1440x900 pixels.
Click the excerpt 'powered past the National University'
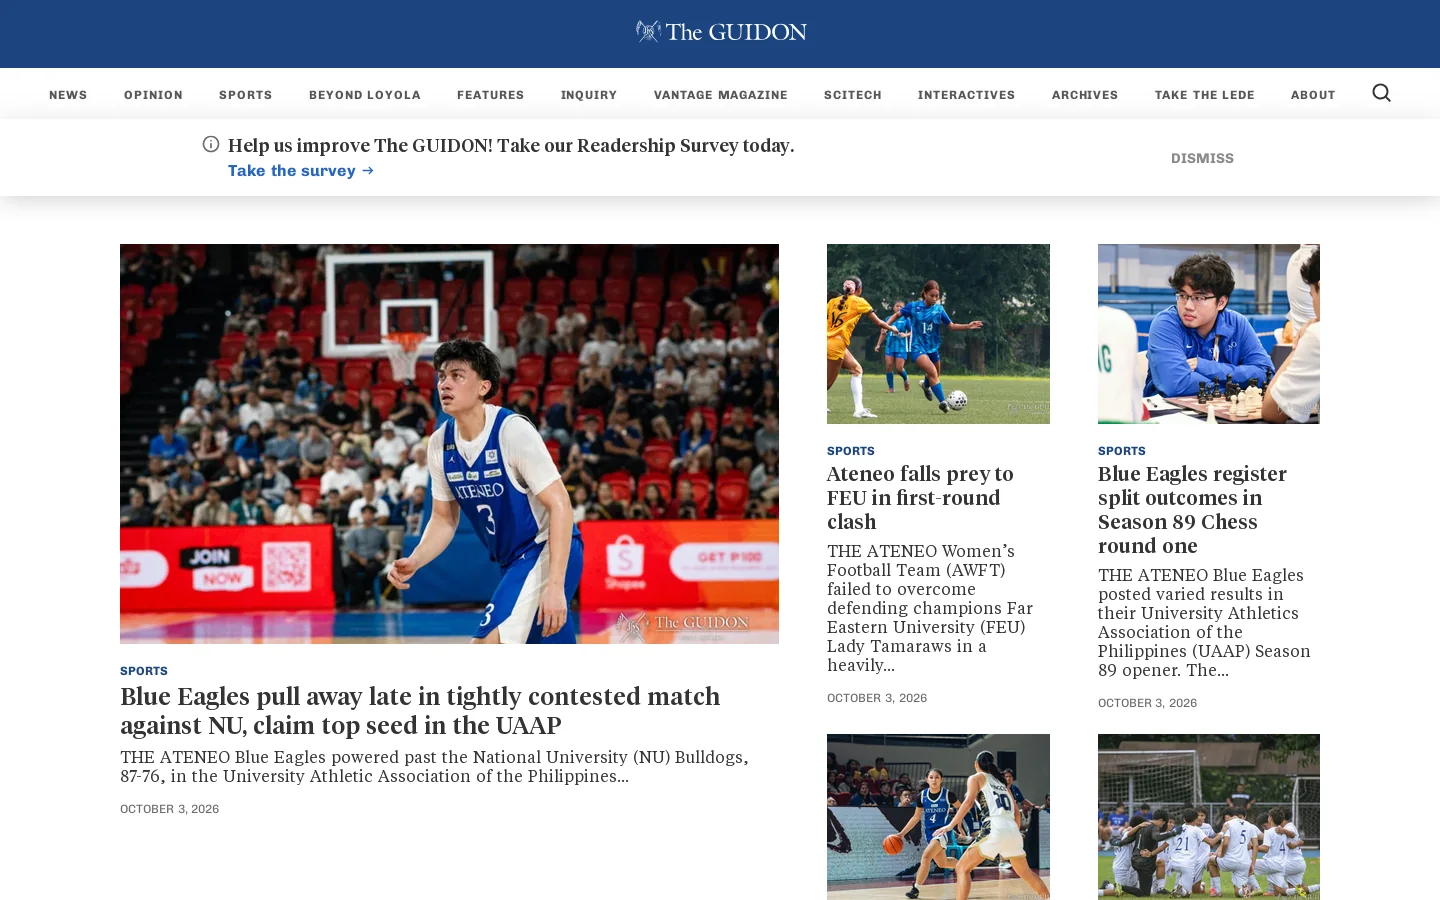click(434, 767)
